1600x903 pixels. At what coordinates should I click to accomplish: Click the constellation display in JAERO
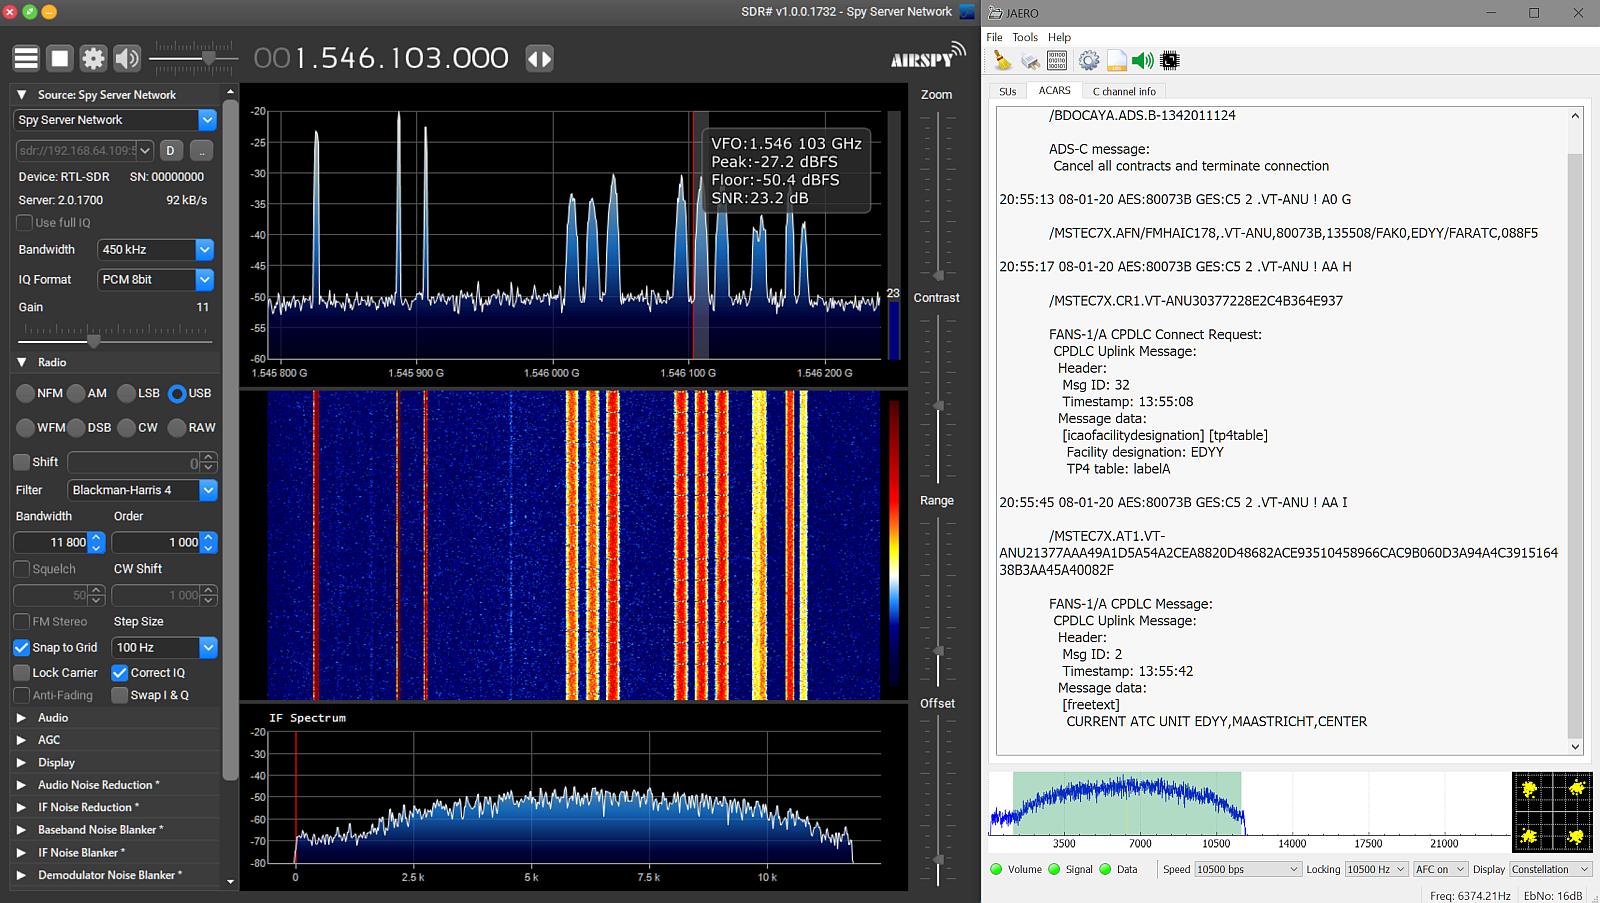click(x=1552, y=810)
